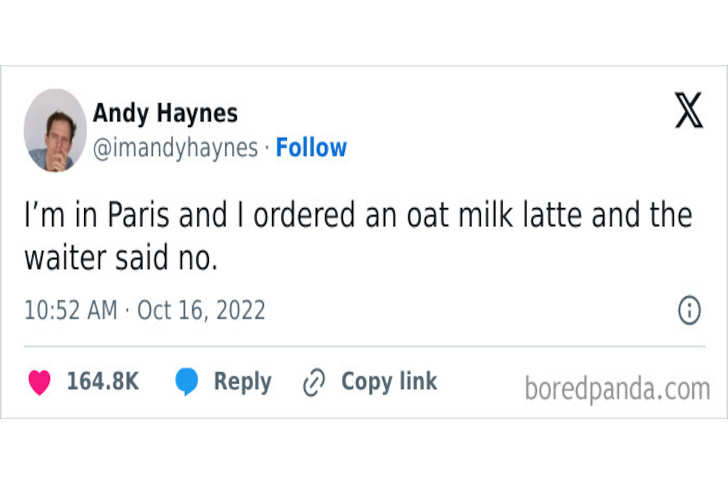Open Andy Haynes profile picture
Viewport: 728px width, 485px height.
(55, 130)
